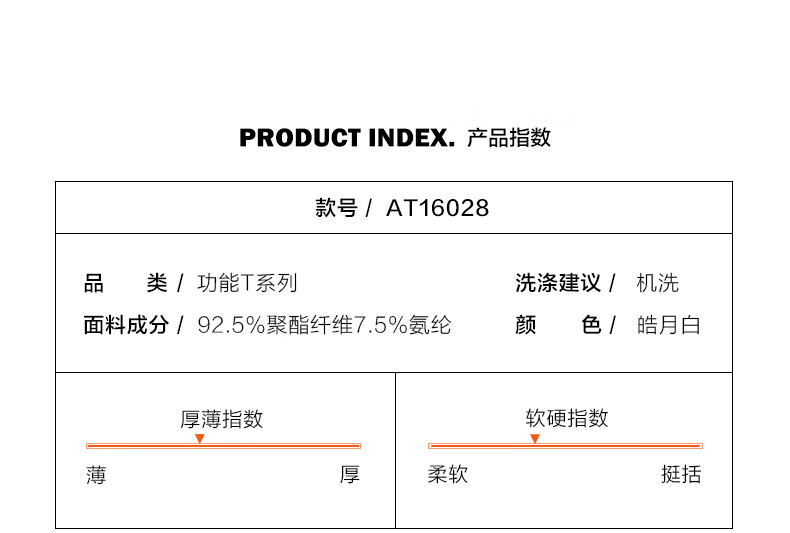Screen dimensions: 790x533
Task: Click the 颜色 color label
Action: [558, 325]
